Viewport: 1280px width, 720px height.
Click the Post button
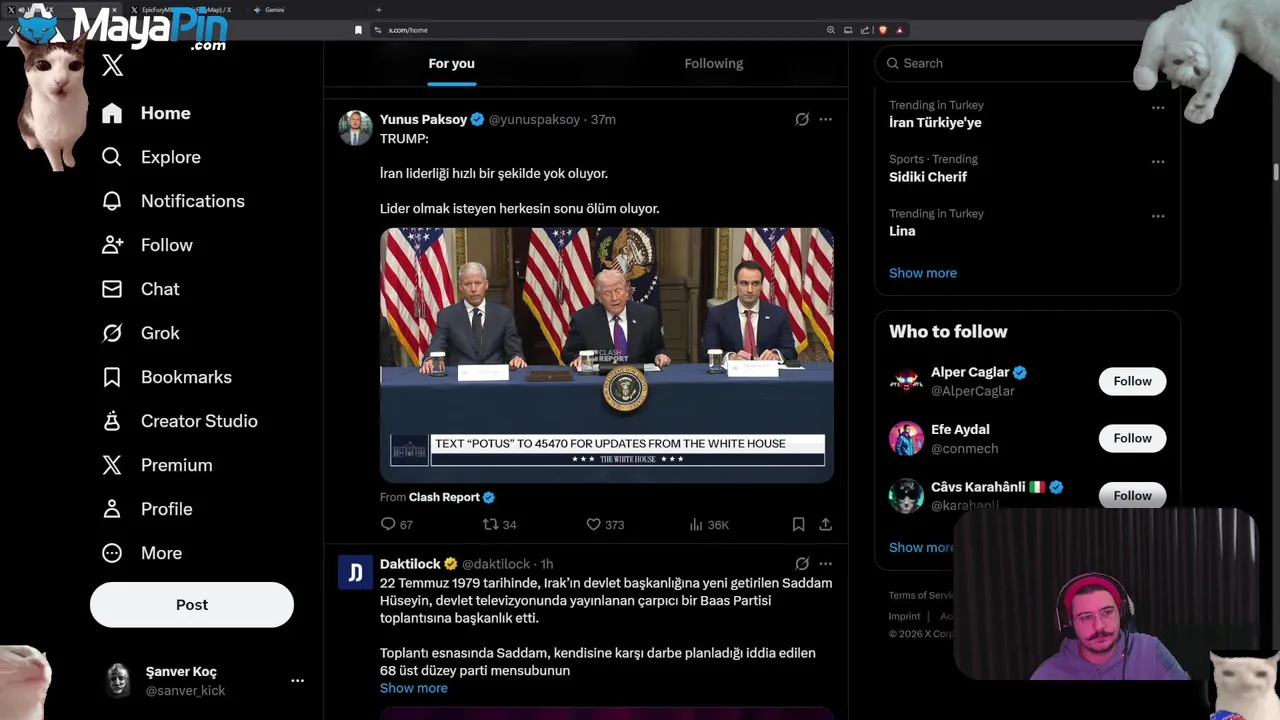[x=192, y=605]
